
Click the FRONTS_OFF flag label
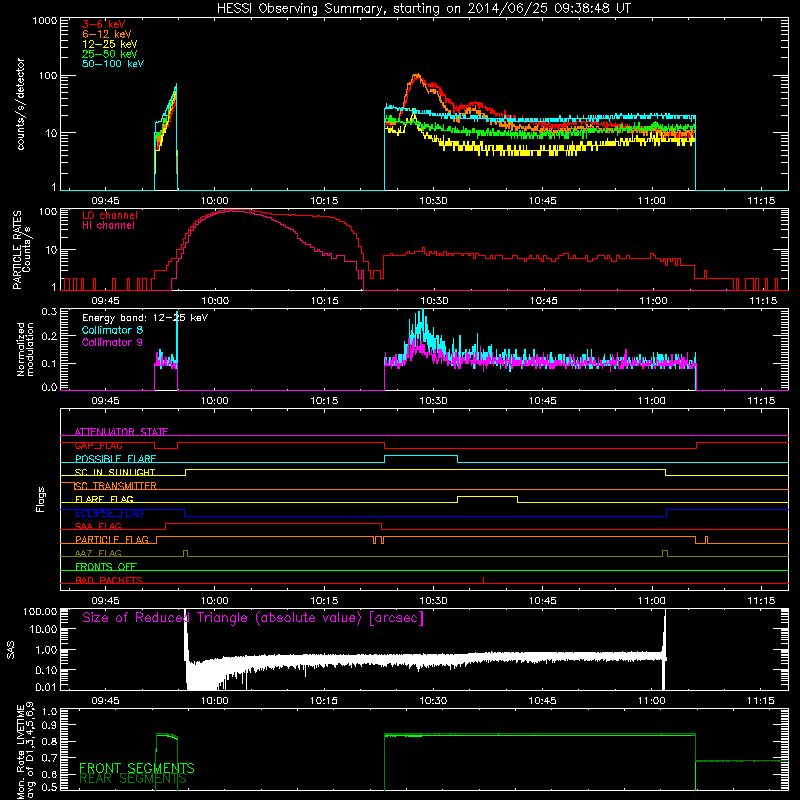[106, 567]
